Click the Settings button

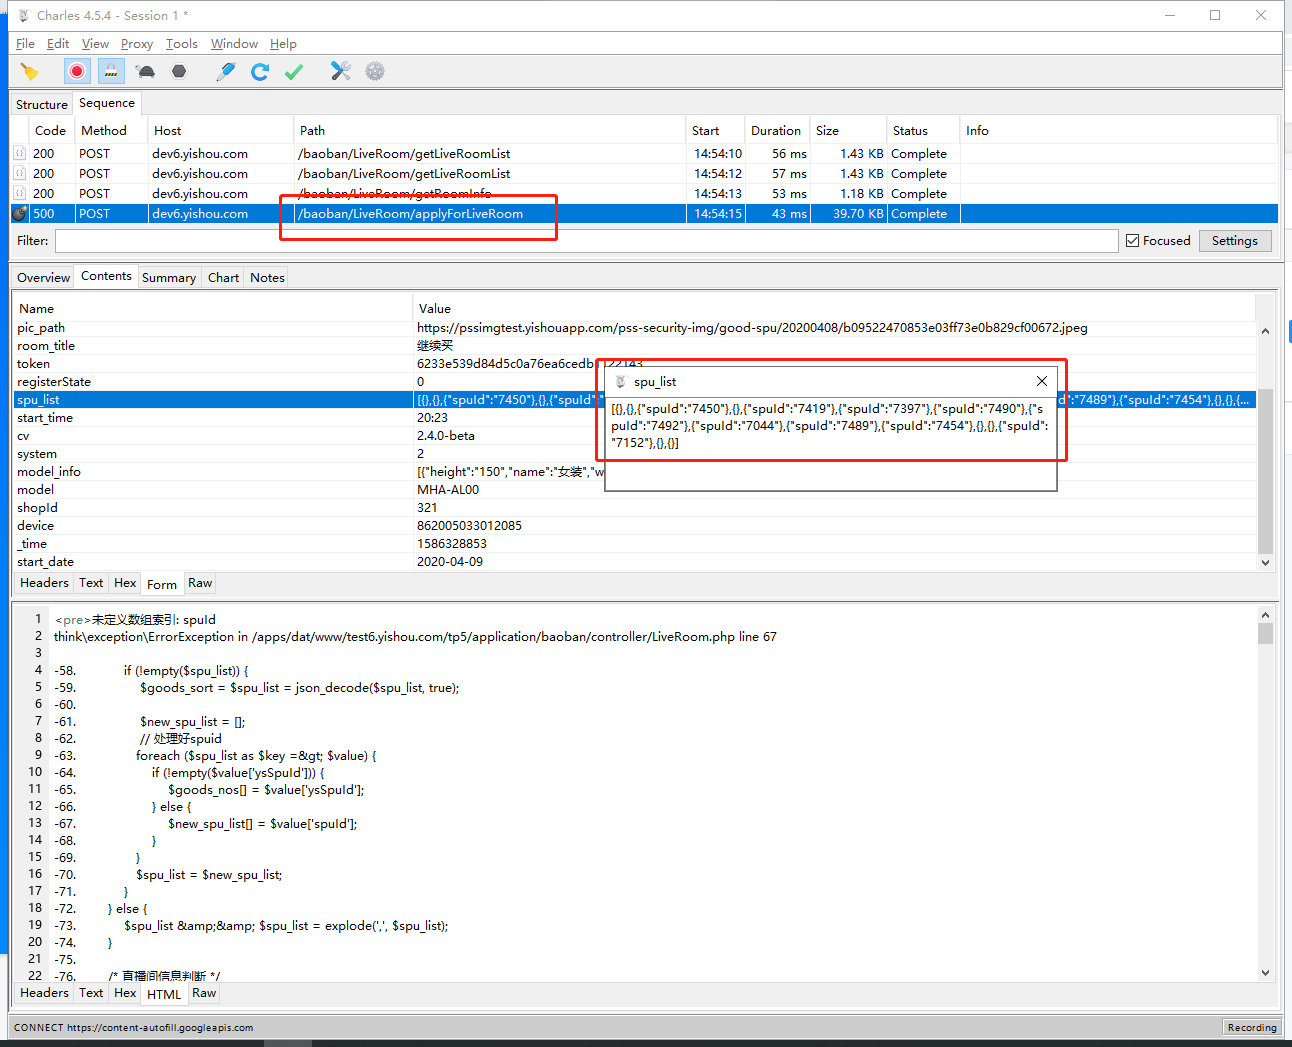tap(1235, 241)
